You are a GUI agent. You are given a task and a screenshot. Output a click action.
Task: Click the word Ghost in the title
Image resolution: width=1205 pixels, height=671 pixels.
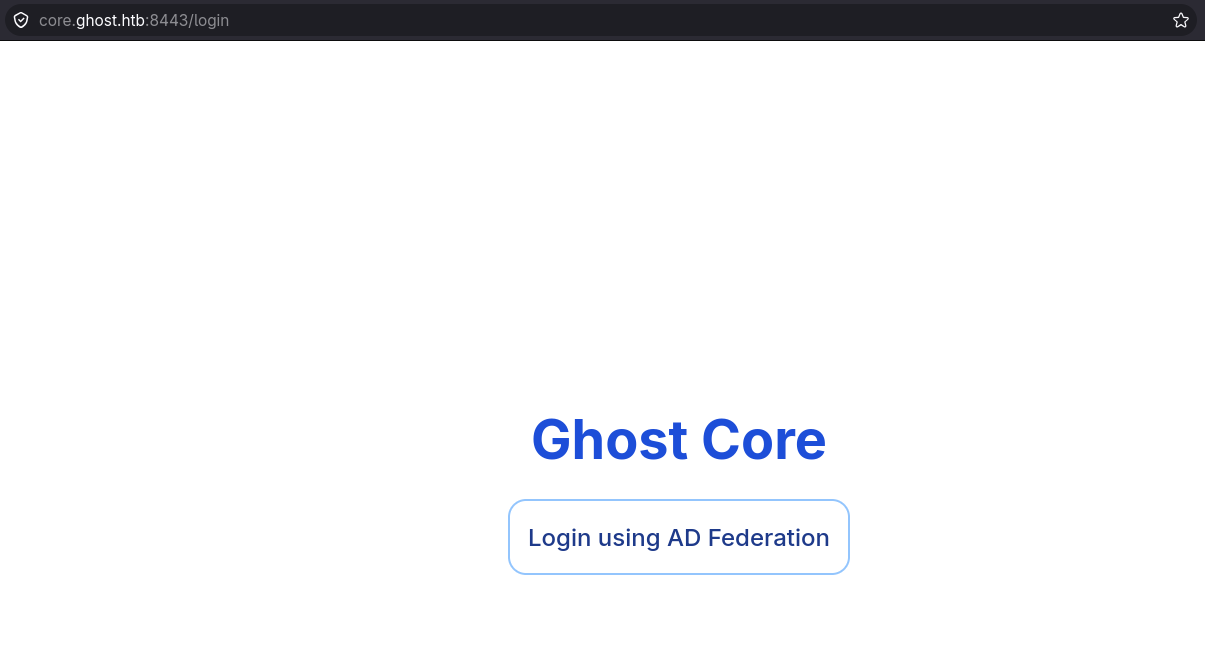[609, 439]
